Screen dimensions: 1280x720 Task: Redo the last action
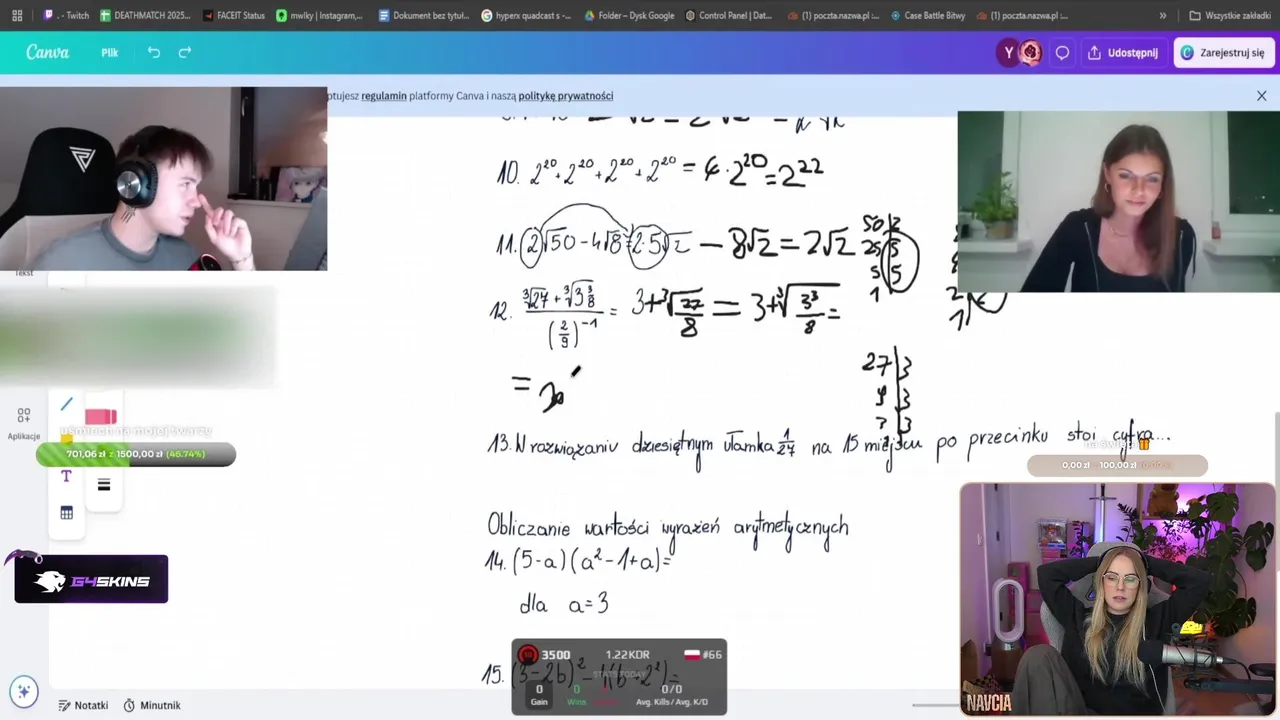pyautogui.click(x=185, y=52)
